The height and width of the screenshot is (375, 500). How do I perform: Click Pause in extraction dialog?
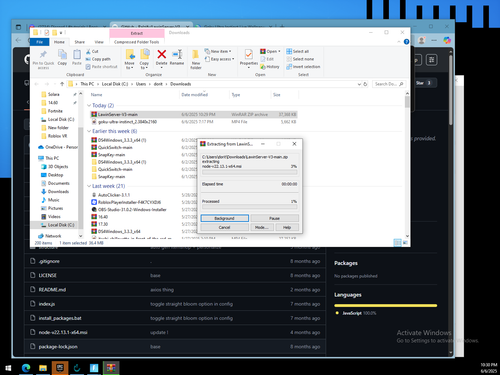(274, 218)
